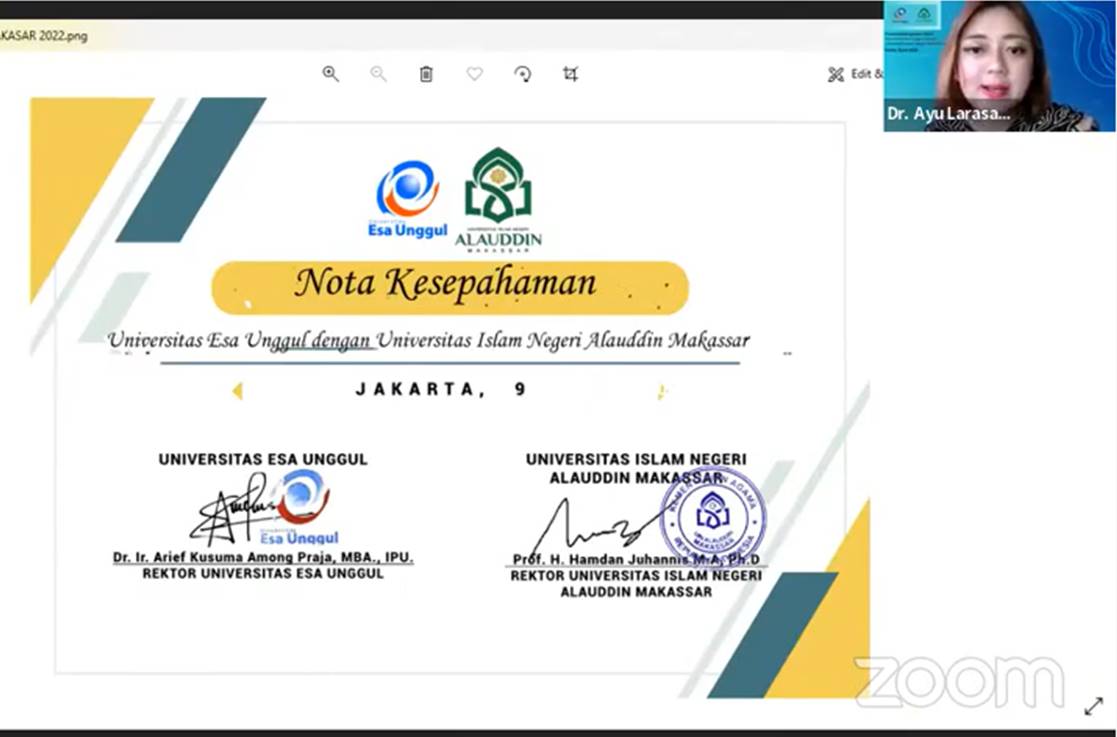1117x737 pixels.
Task: Click the Alauddin Makassar logo
Action: 499,199
